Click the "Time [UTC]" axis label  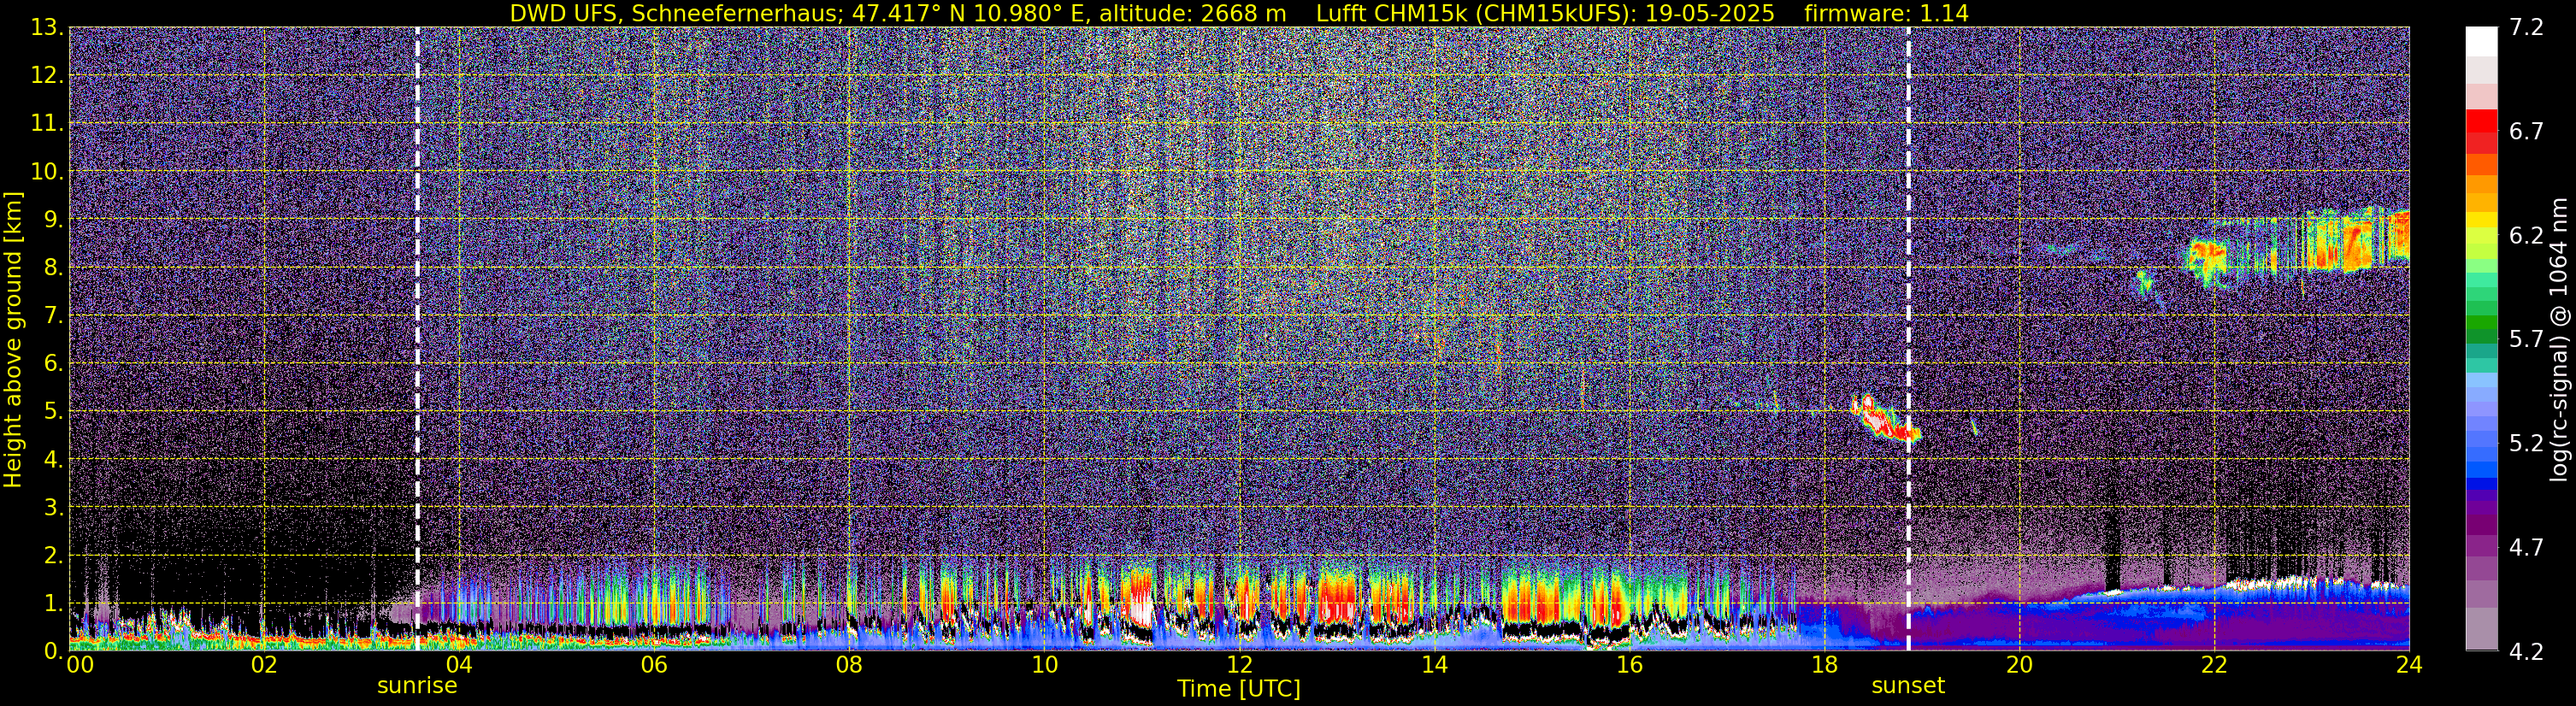[x=1238, y=689]
